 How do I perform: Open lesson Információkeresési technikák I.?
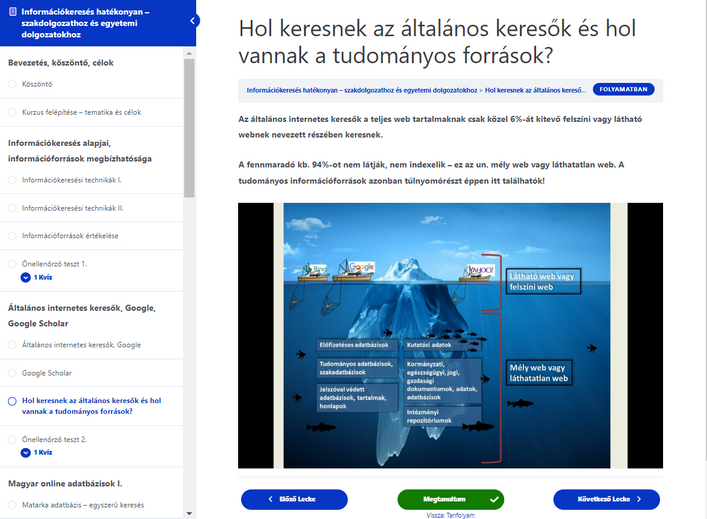point(71,180)
